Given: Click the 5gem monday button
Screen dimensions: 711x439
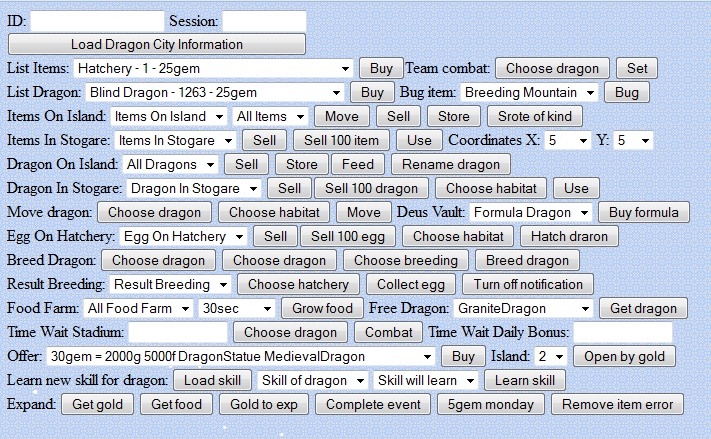Looking at the screenshot, I should pos(491,405).
